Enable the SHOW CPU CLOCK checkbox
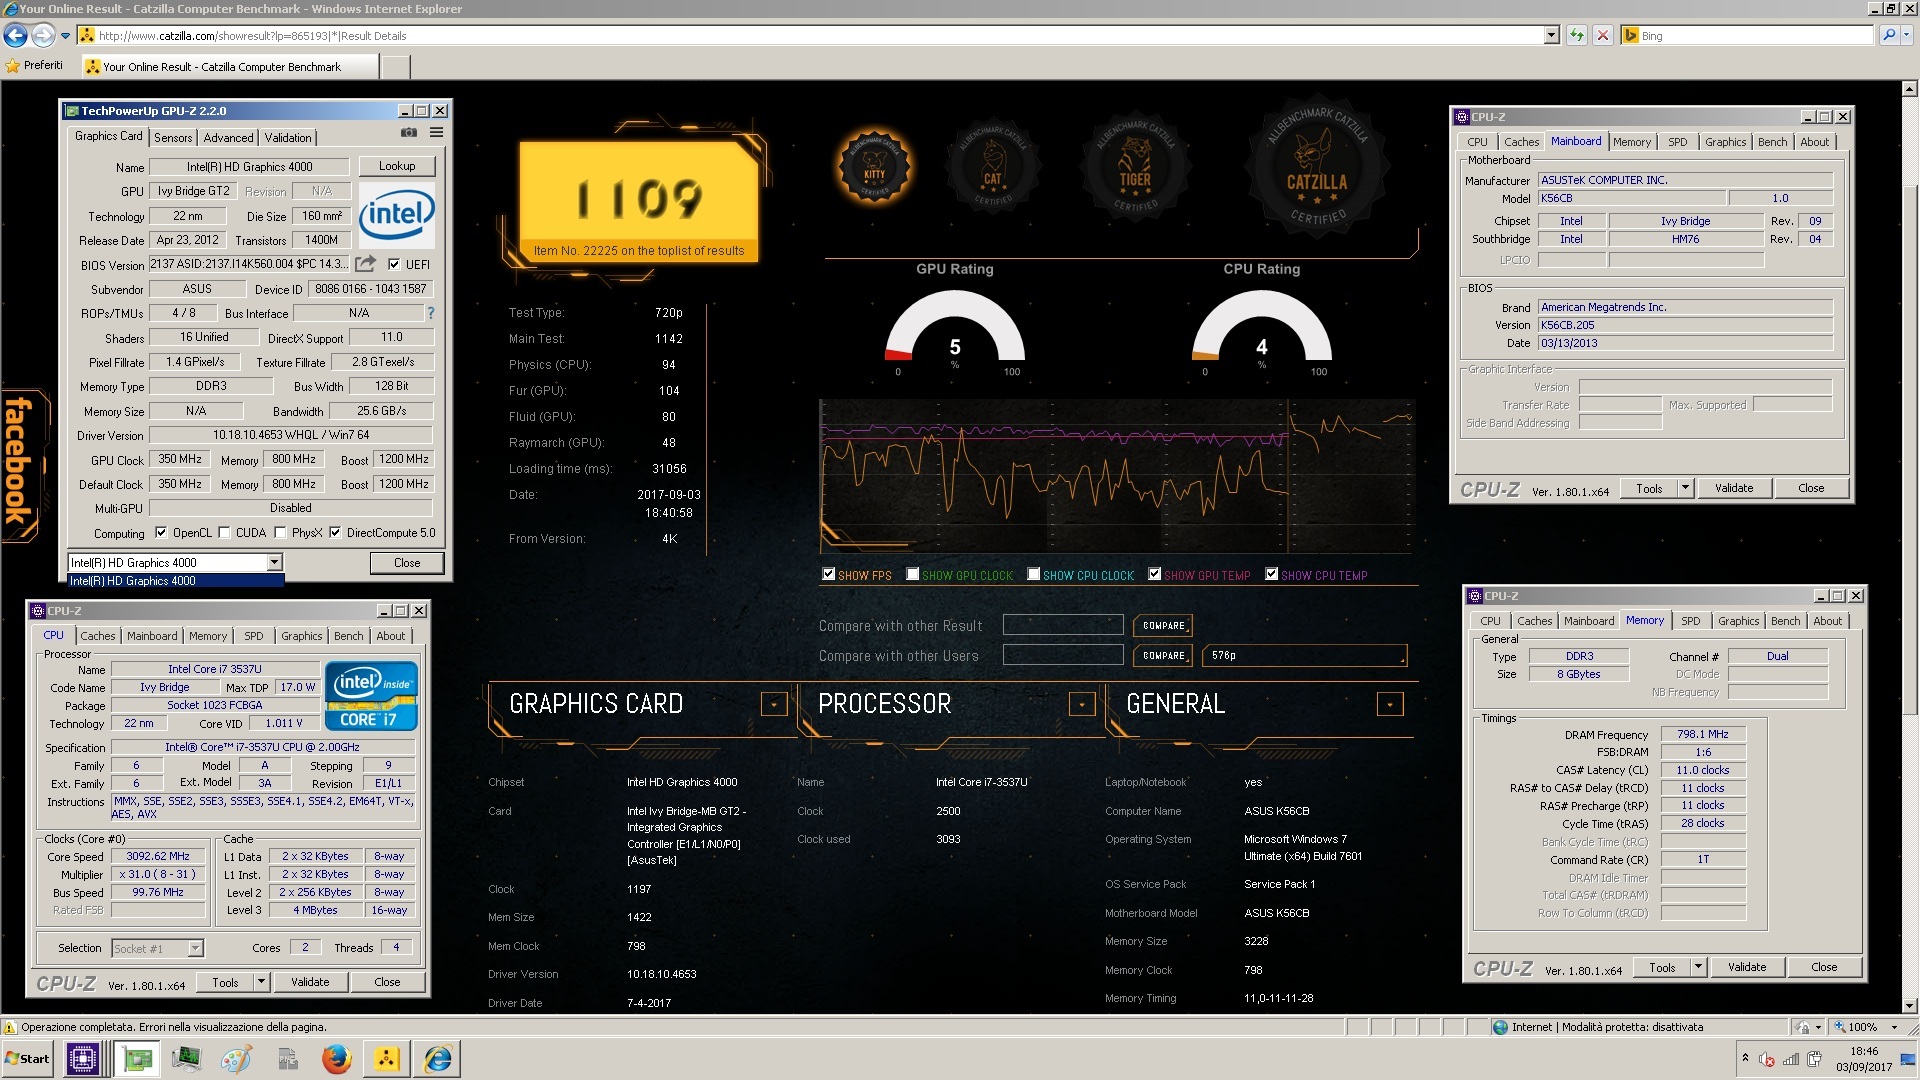Viewport: 1920px width, 1080px height. (1033, 574)
